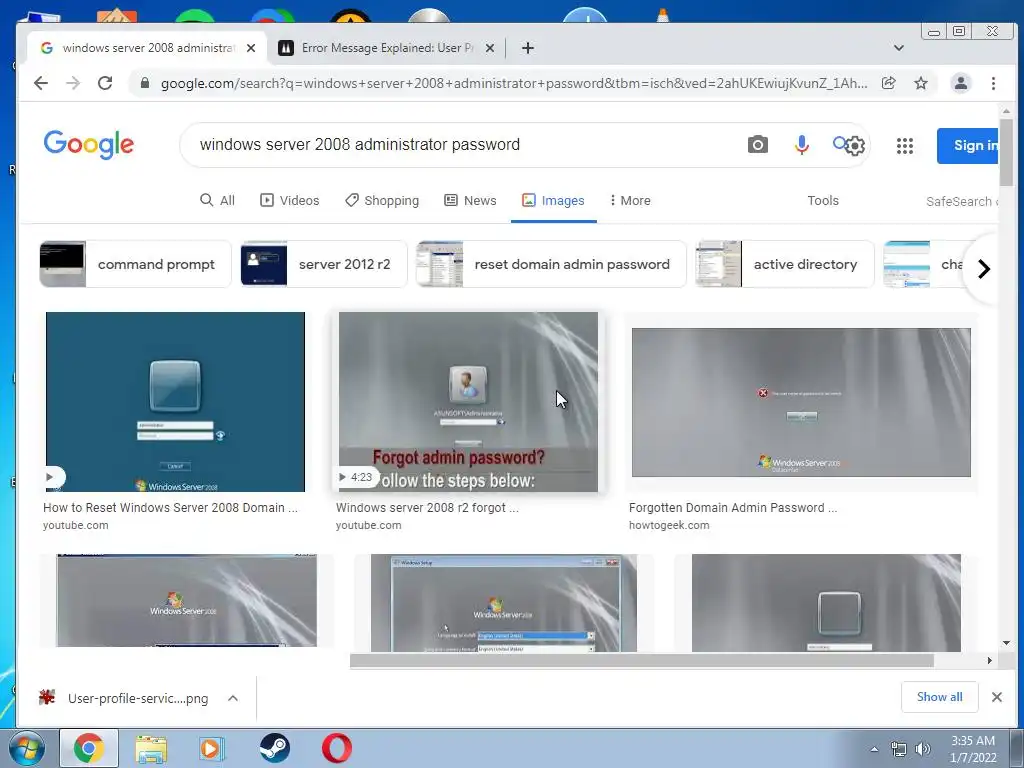The image size is (1024, 768).
Task: Switch to the All results tab
Action: [x=217, y=200]
